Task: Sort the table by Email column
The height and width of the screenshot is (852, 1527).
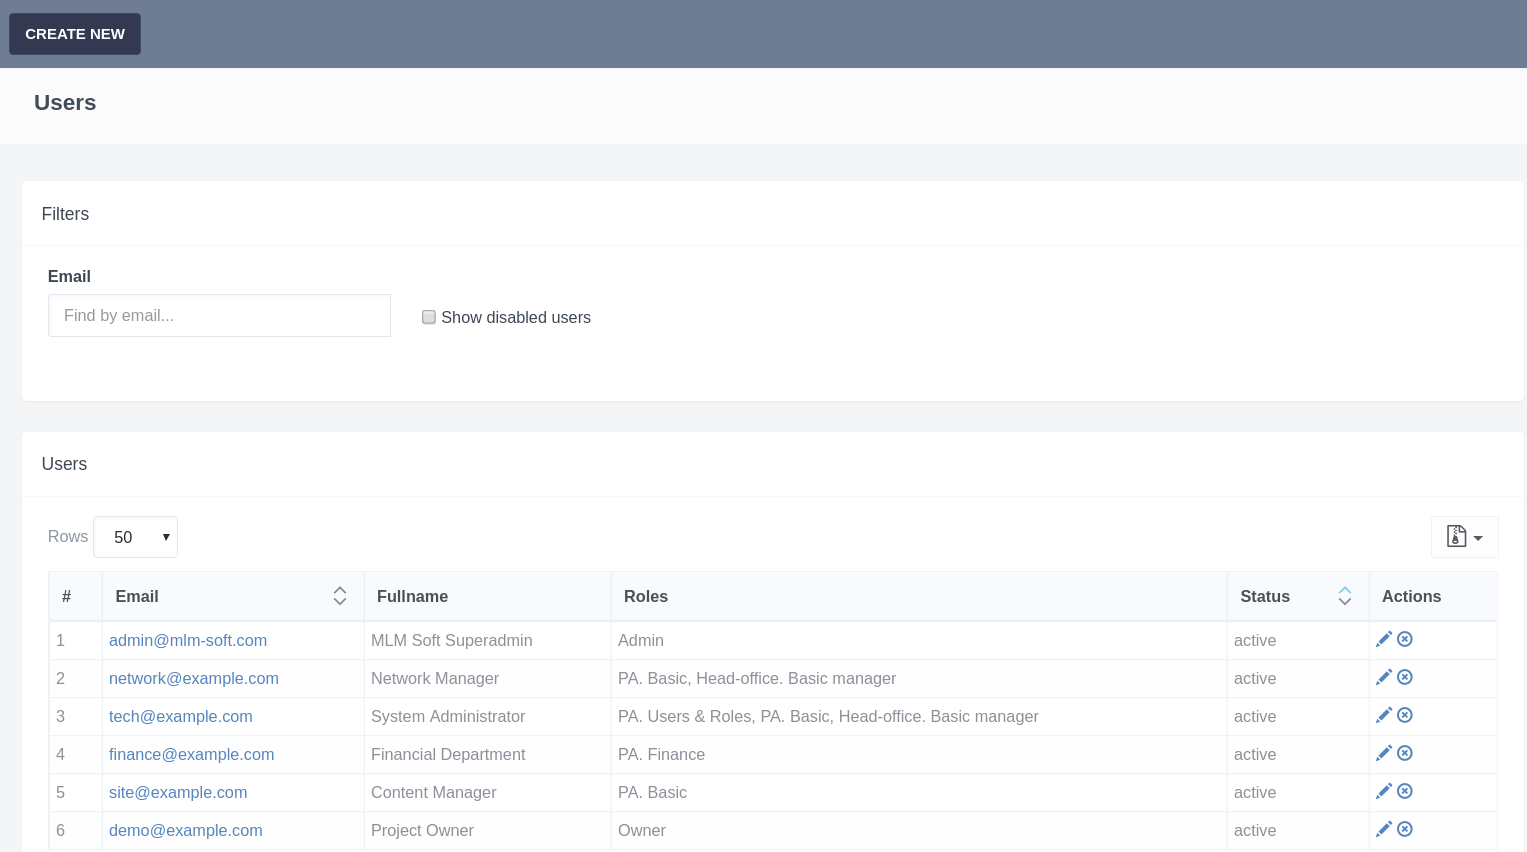Action: (340, 596)
